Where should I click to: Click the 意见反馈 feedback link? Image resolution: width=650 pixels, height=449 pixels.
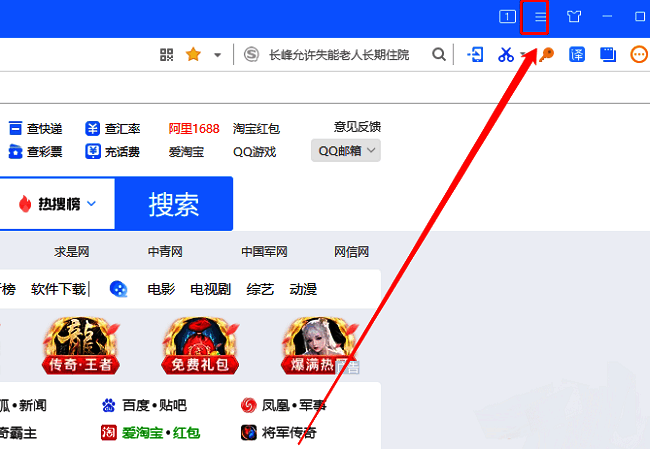(x=357, y=126)
